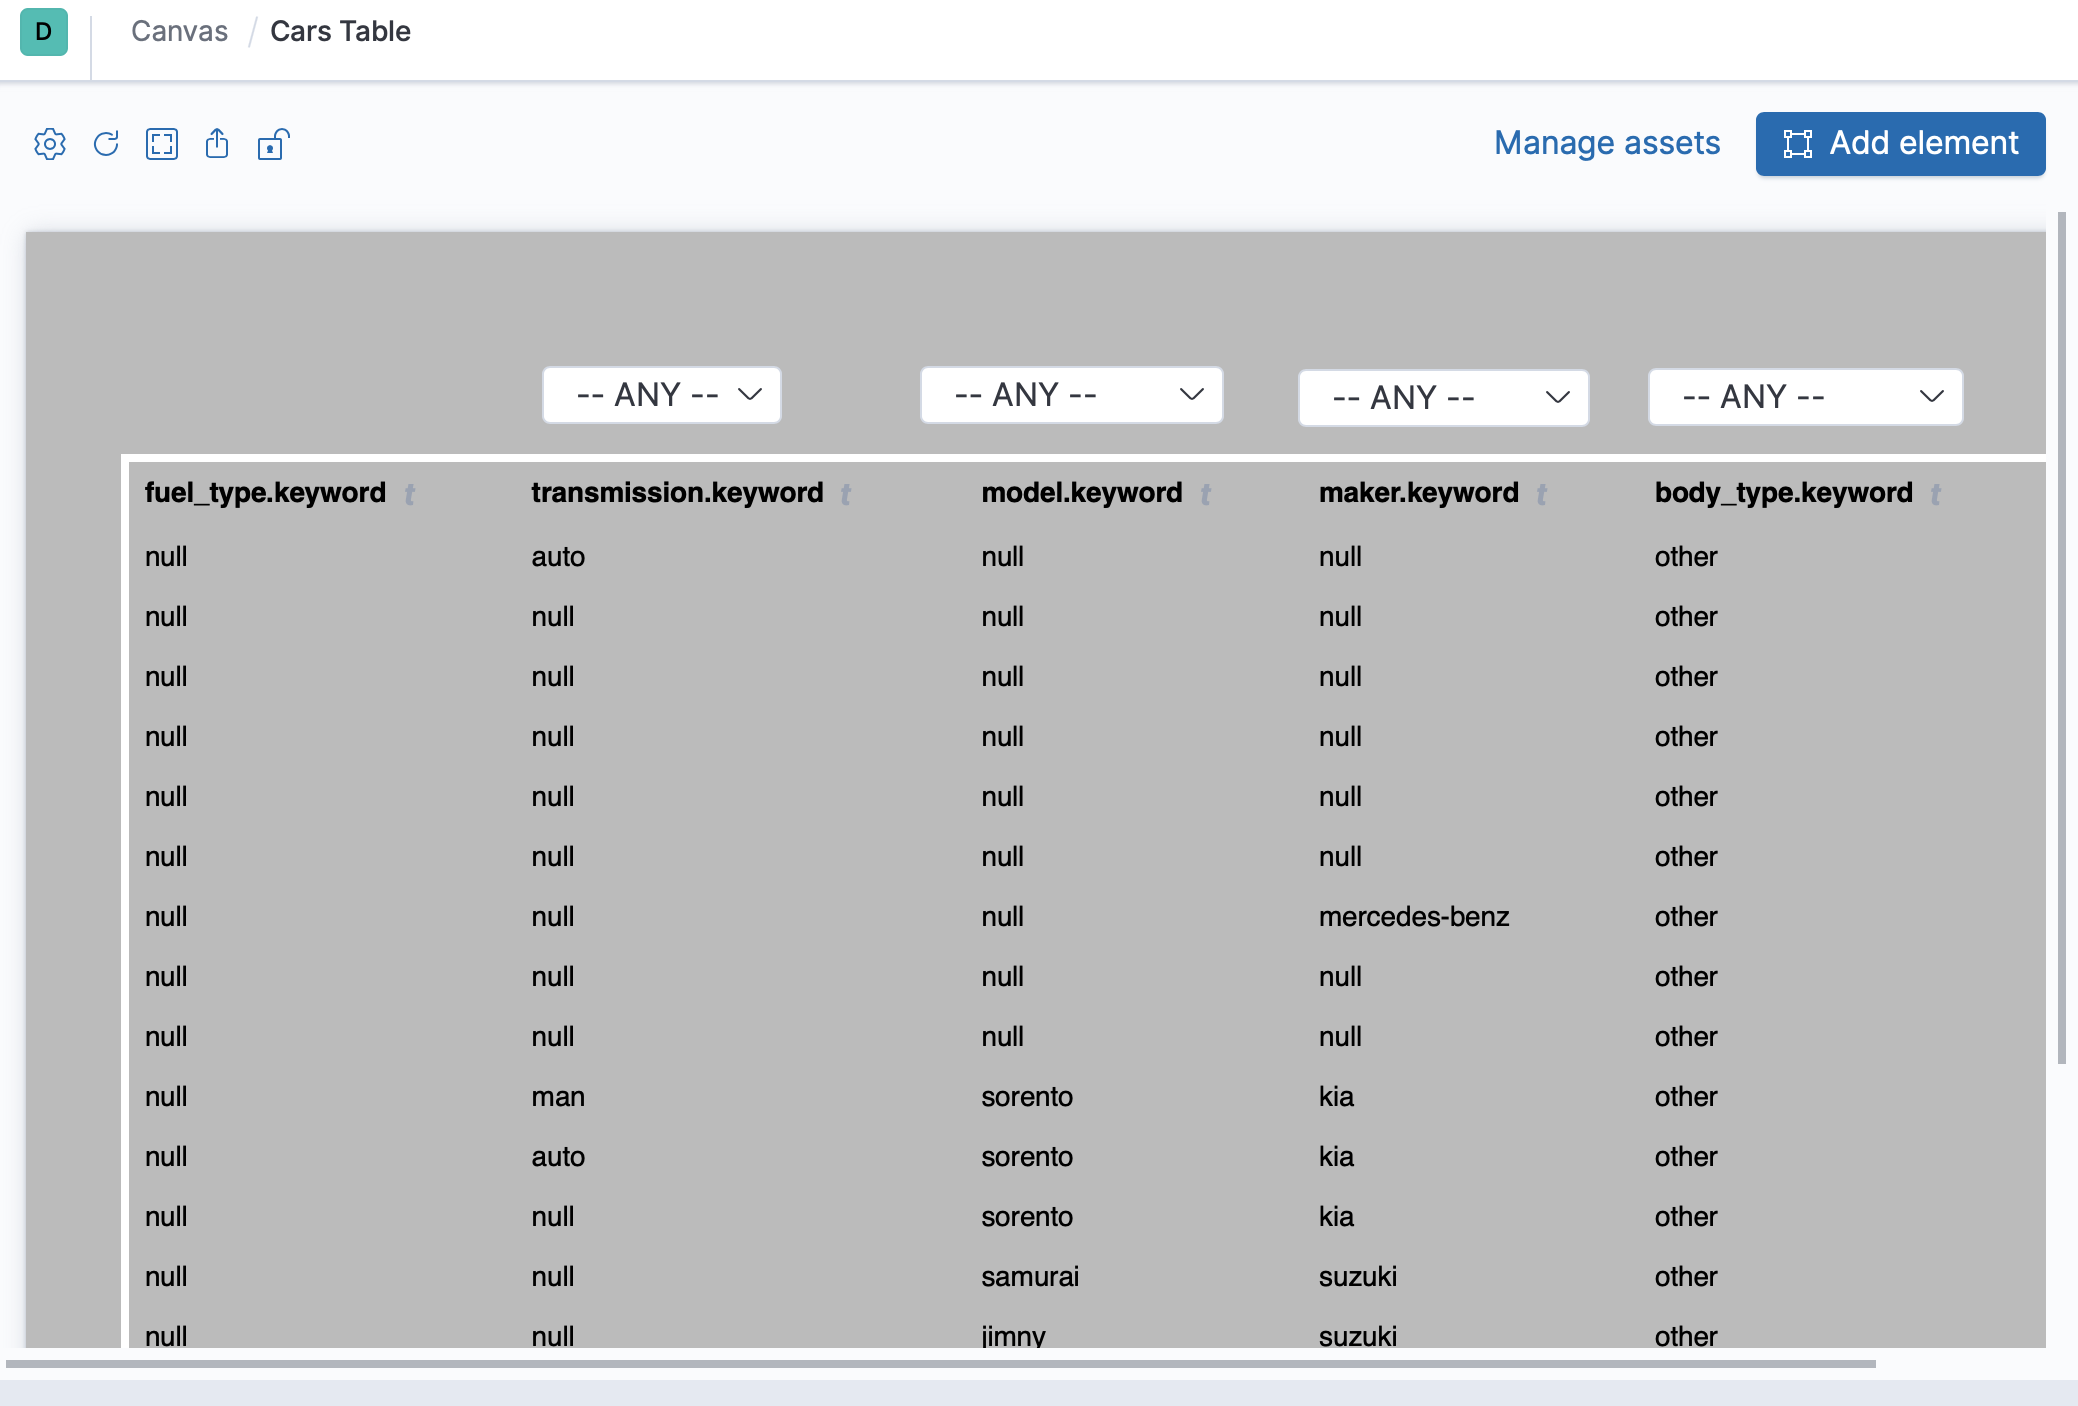Toggle the edit lock icon
The height and width of the screenshot is (1406, 2078).
click(272, 144)
